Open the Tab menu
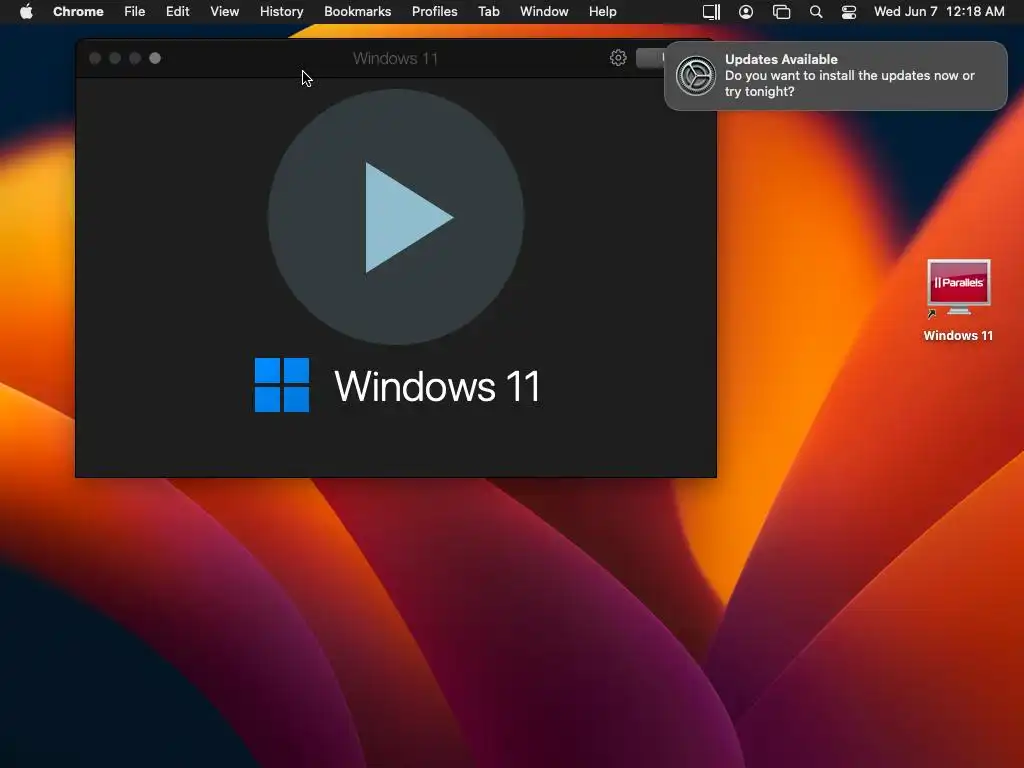1024x768 pixels. (488, 11)
